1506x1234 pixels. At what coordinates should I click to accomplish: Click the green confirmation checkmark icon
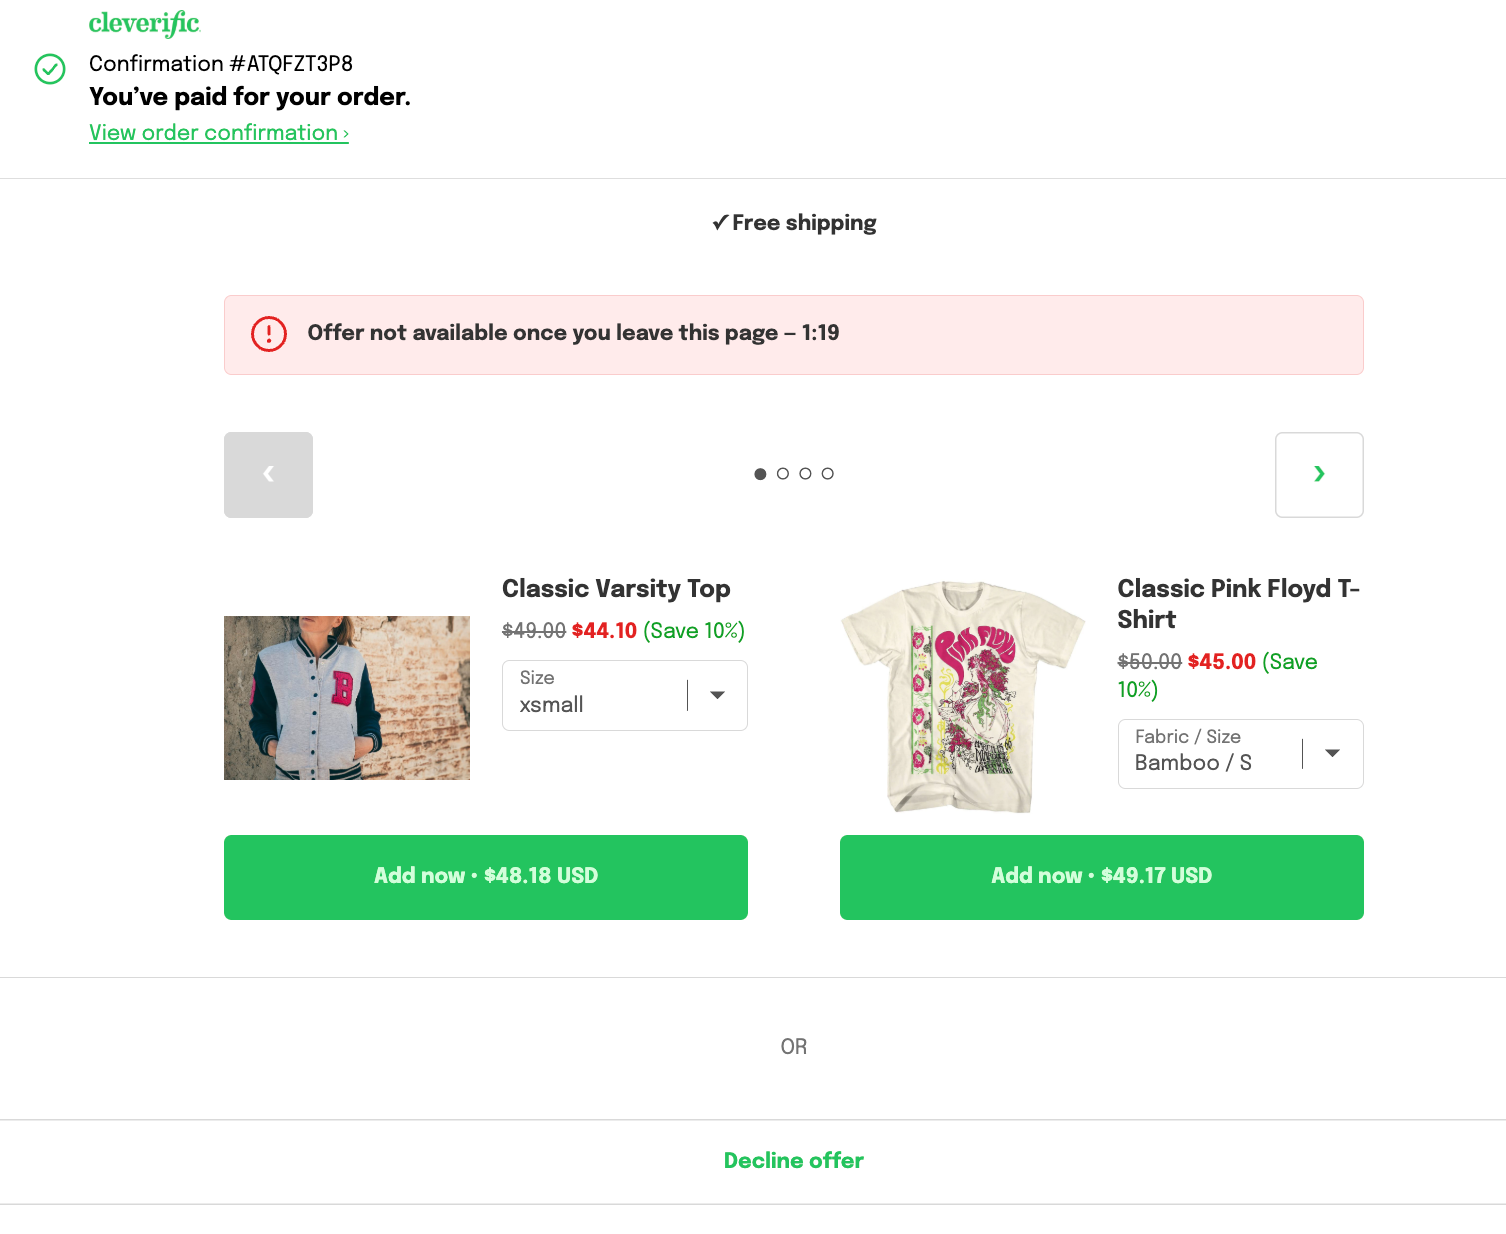click(50, 69)
